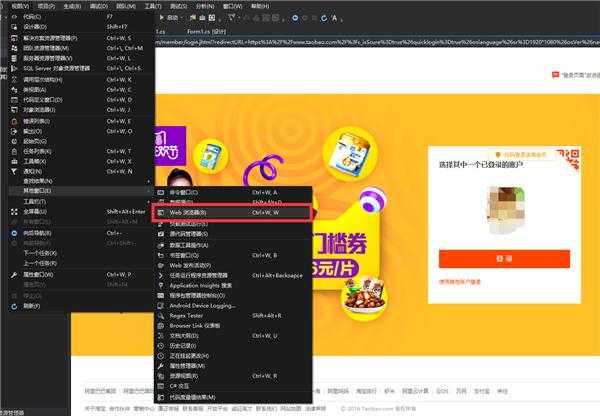The width and height of the screenshot is (600, 416).
Task: Click the 任务列表 icon, Ctrl+W, T
Action: click(x=14, y=151)
